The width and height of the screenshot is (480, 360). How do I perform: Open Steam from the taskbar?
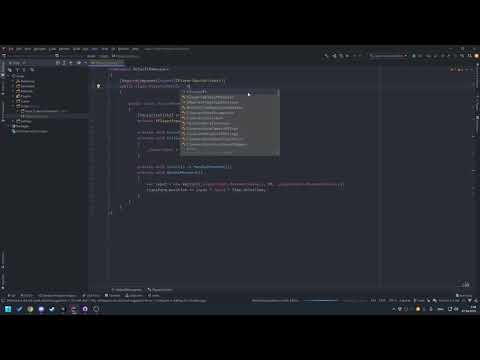[x=52, y=309]
